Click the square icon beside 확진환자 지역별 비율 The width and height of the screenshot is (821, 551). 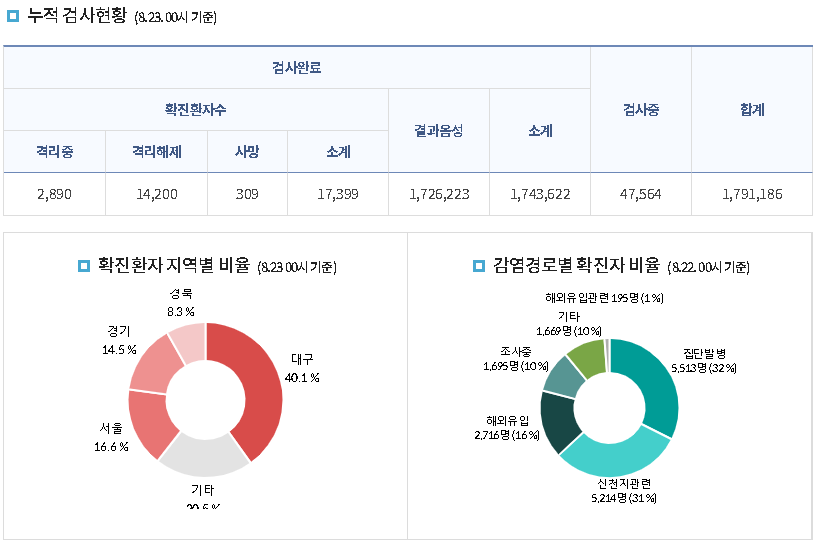84,266
